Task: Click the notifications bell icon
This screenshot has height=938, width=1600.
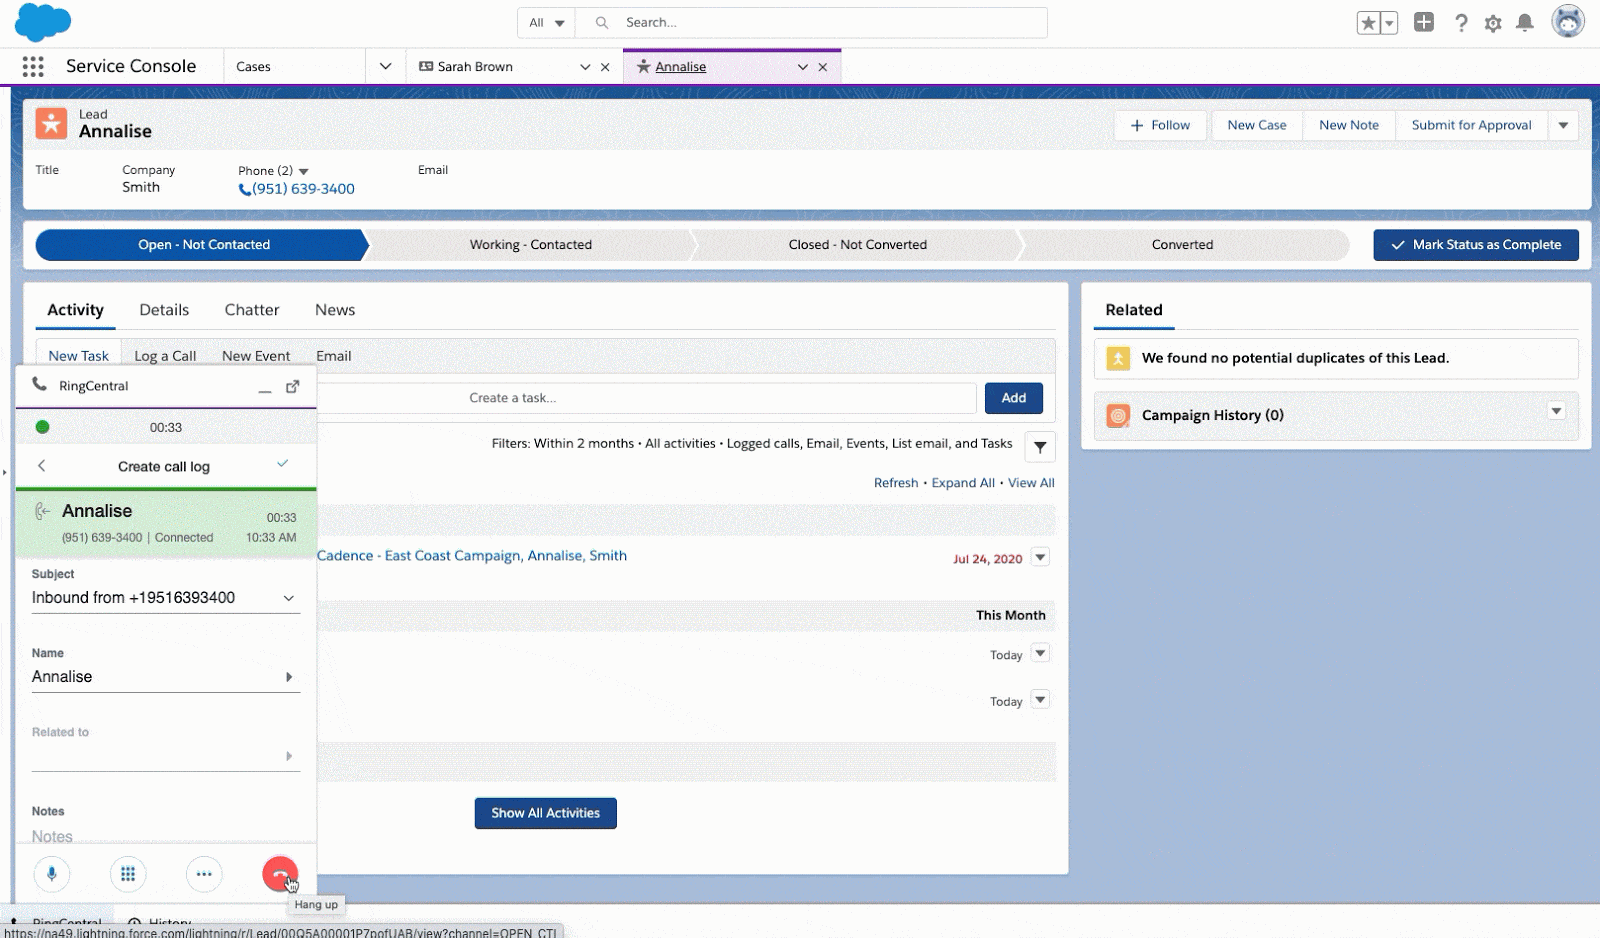Action: point(1525,23)
